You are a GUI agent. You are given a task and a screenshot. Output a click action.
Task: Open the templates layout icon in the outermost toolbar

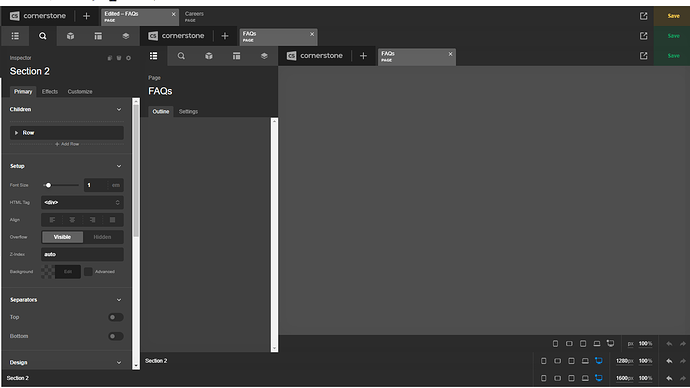point(98,36)
